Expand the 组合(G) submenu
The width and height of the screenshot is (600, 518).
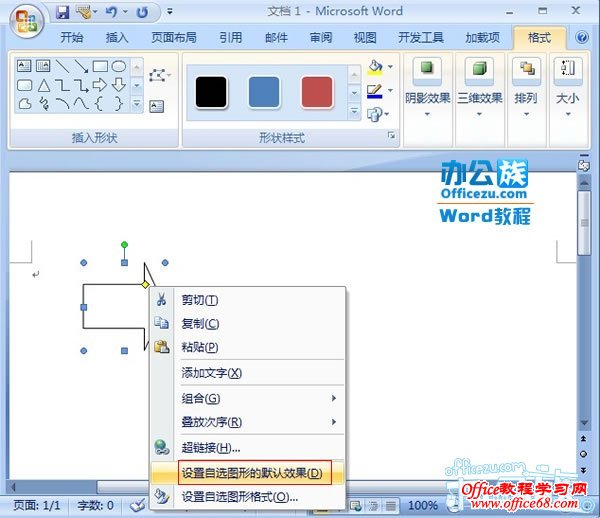pyautogui.click(x=248, y=398)
